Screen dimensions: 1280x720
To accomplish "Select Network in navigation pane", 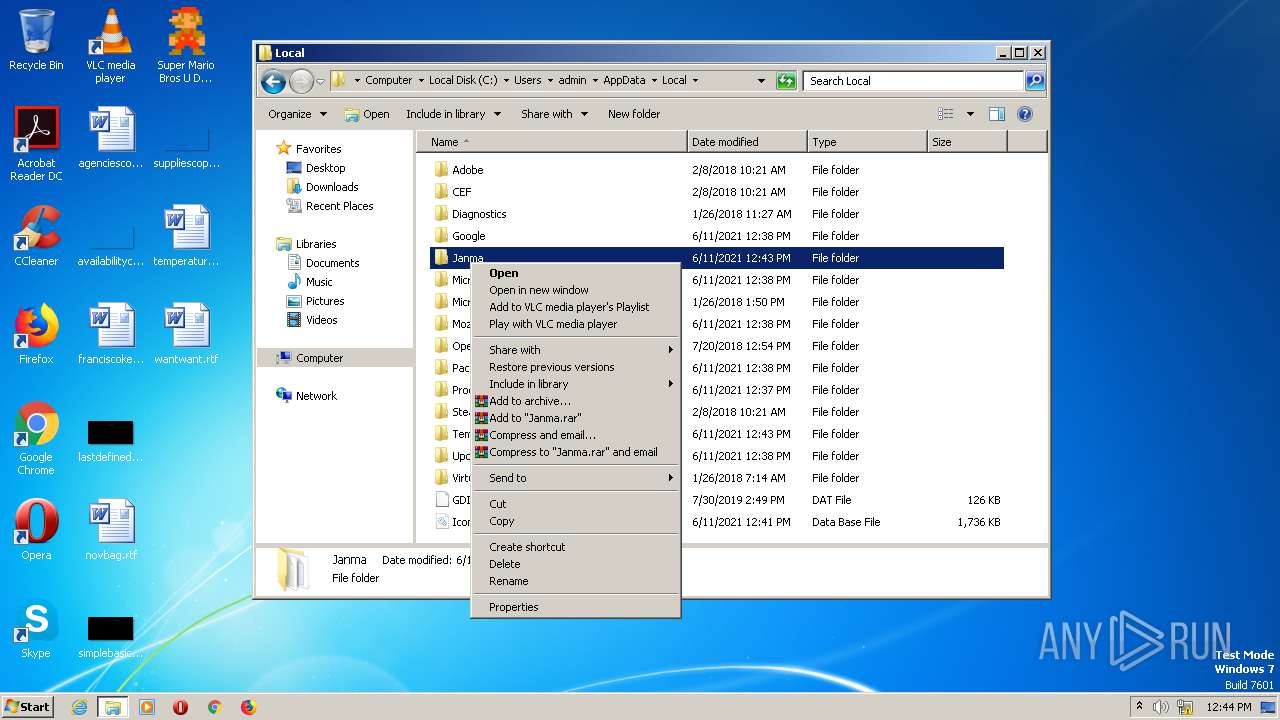I will 316,396.
